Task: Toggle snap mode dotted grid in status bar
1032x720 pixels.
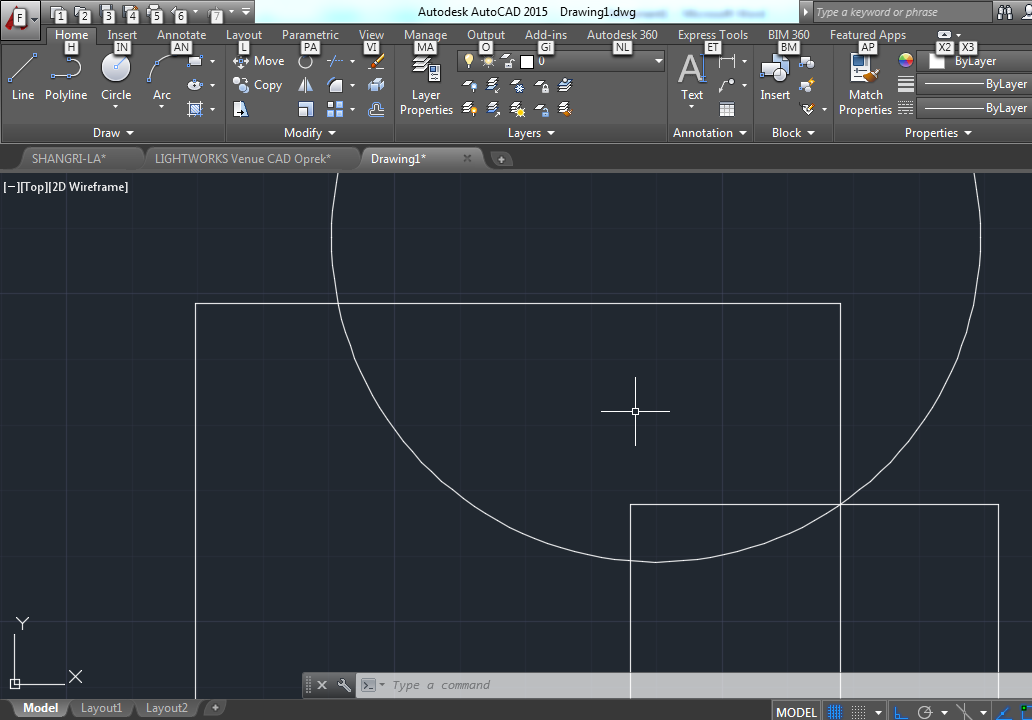Action: pyautogui.click(x=859, y=711)
